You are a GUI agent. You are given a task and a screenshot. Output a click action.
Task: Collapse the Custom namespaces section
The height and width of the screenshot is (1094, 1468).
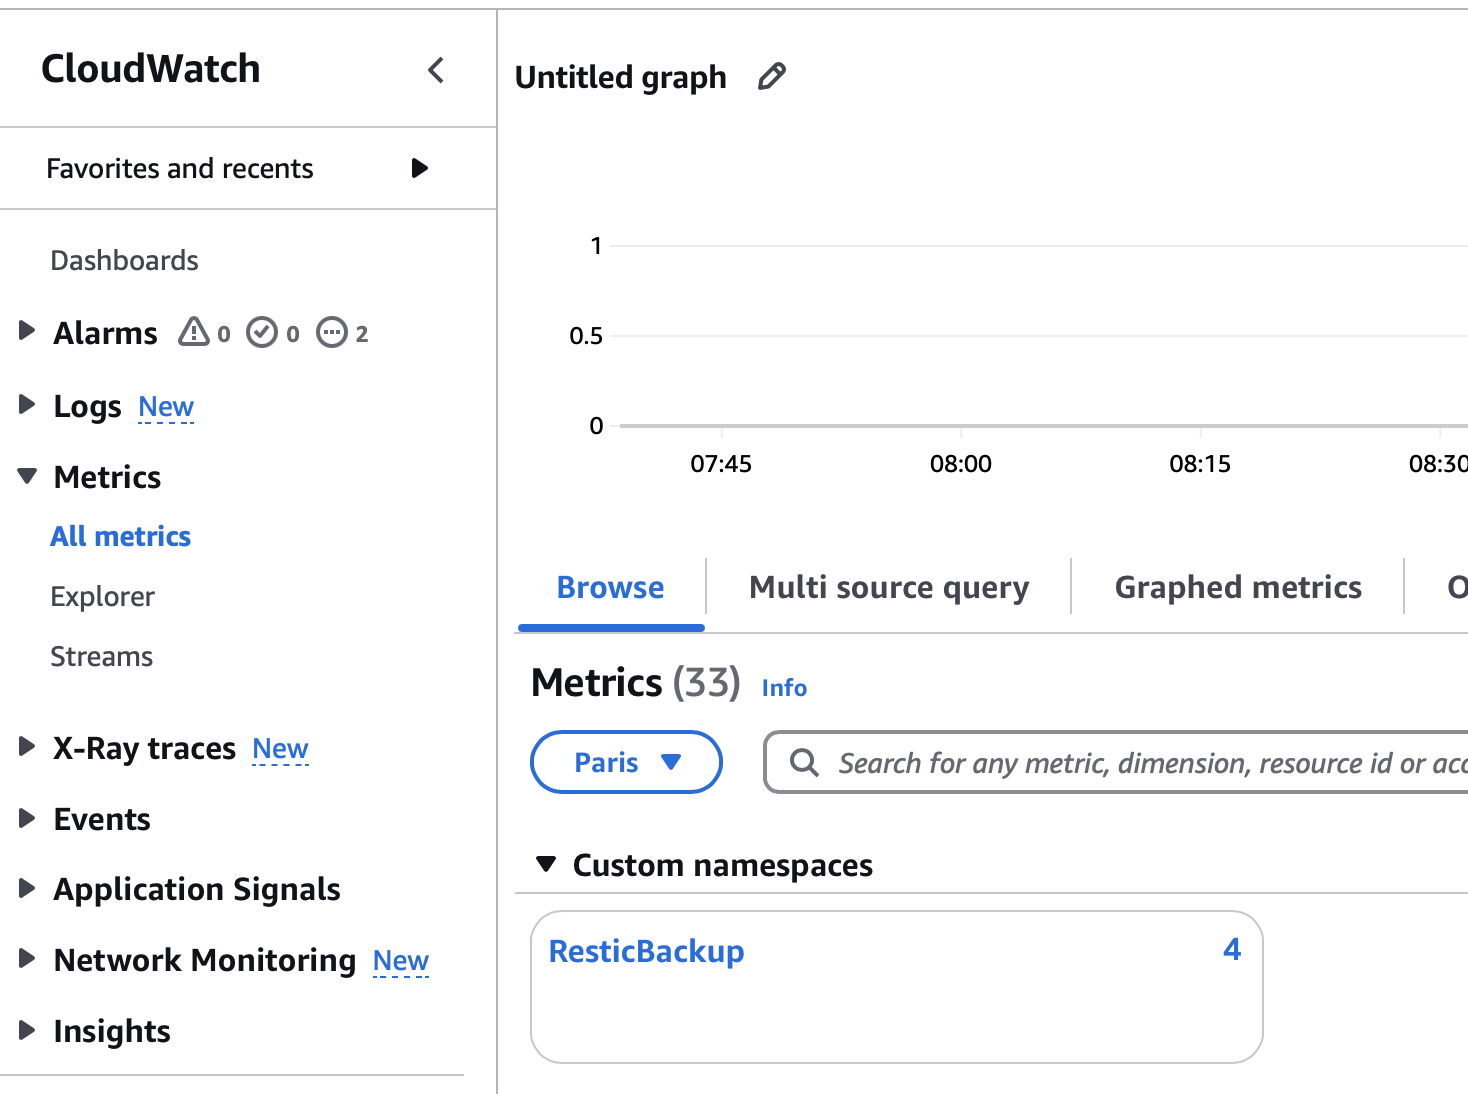tap(546, 864)
